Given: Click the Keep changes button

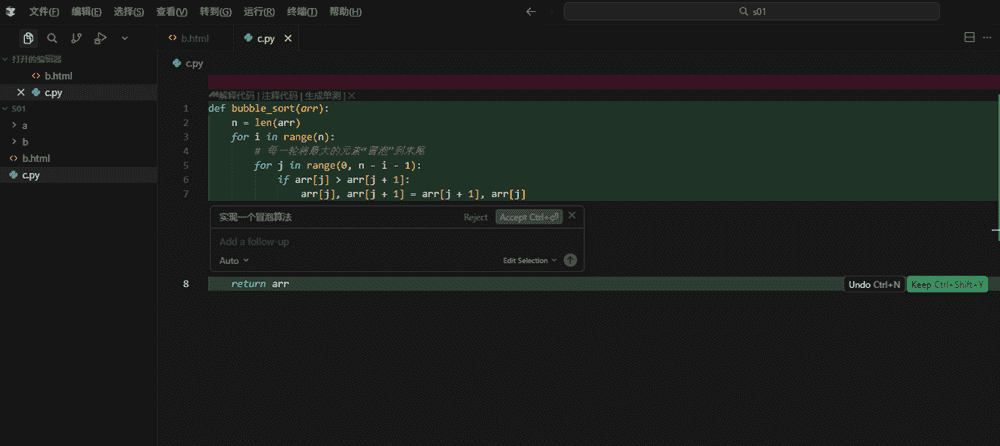Looking at the screenshot, I should pos(946,284).
